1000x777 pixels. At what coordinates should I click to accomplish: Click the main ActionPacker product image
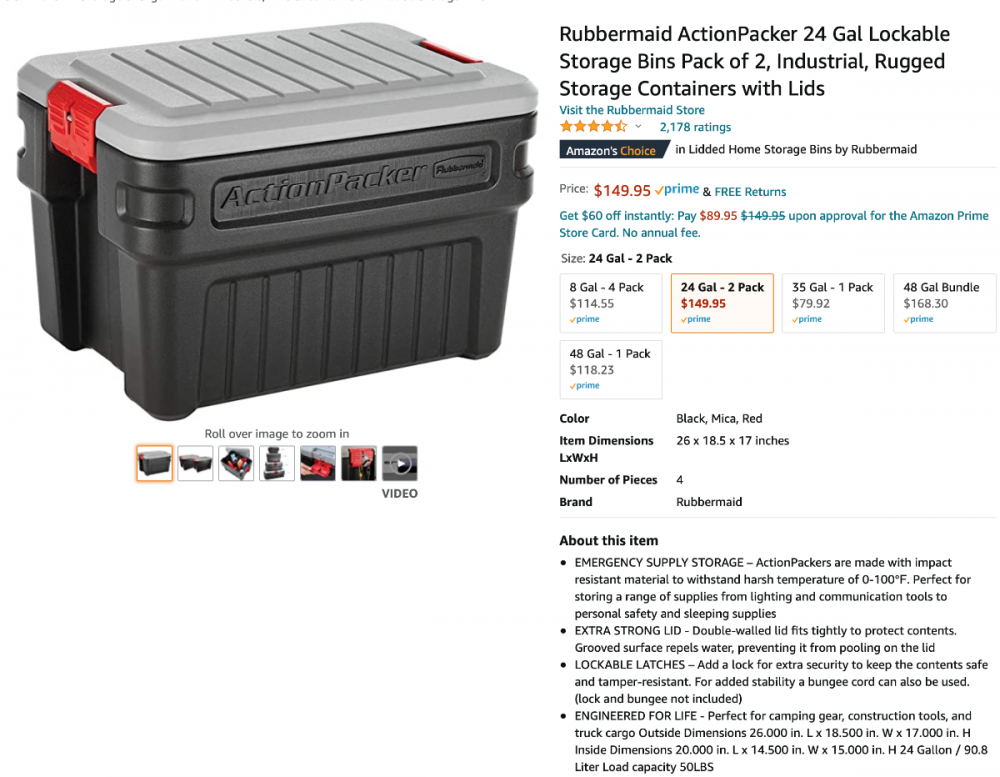[277, 221]
